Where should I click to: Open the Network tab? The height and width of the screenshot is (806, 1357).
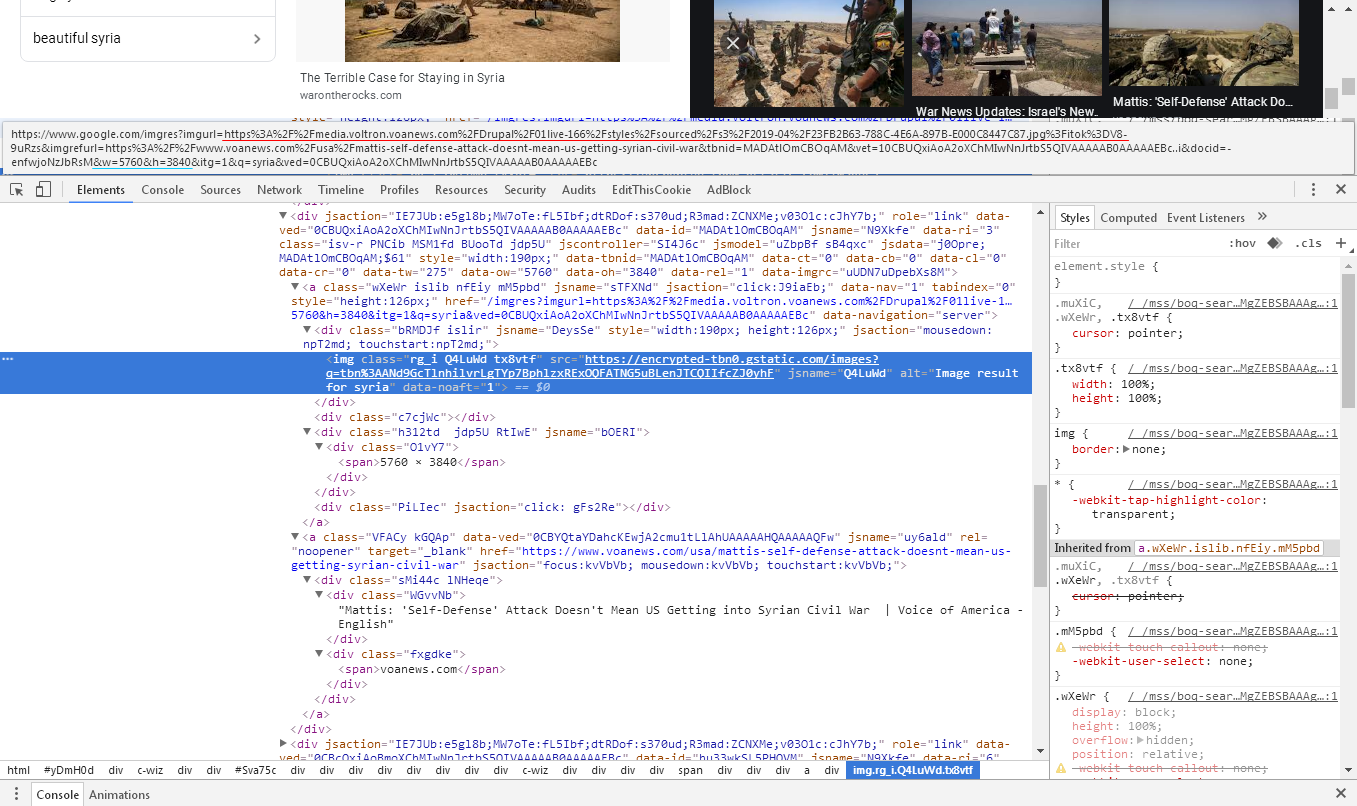(x=279, y=190)
